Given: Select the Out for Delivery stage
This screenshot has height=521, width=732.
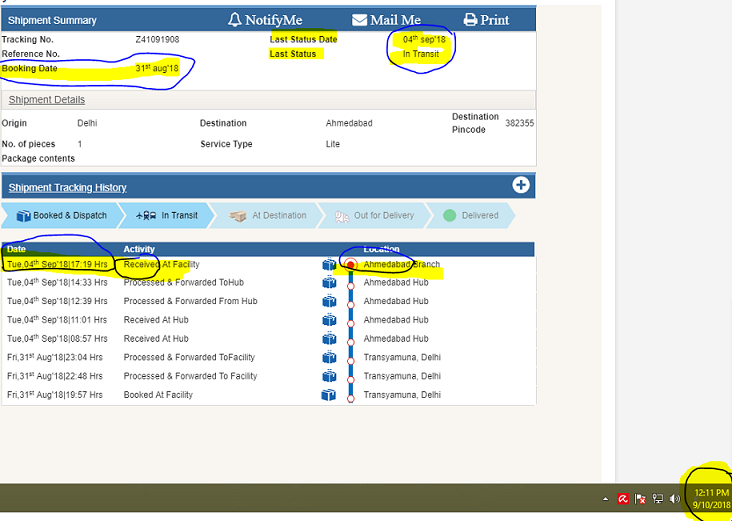Looking at the screenshot, I should pos(373,215).
